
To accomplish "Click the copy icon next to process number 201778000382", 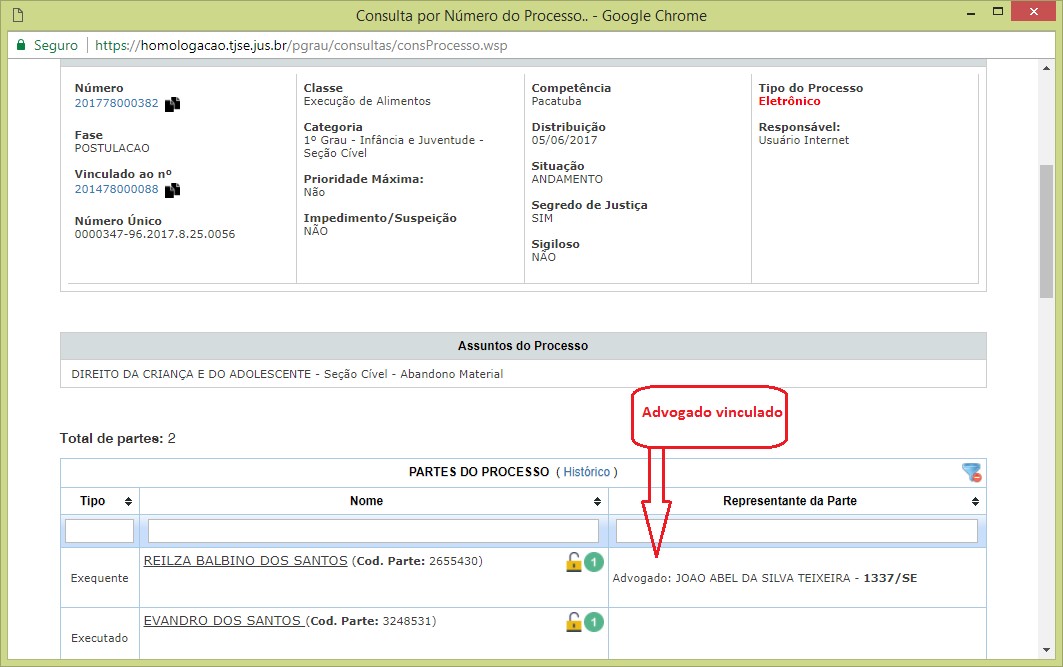I will 173,103.
